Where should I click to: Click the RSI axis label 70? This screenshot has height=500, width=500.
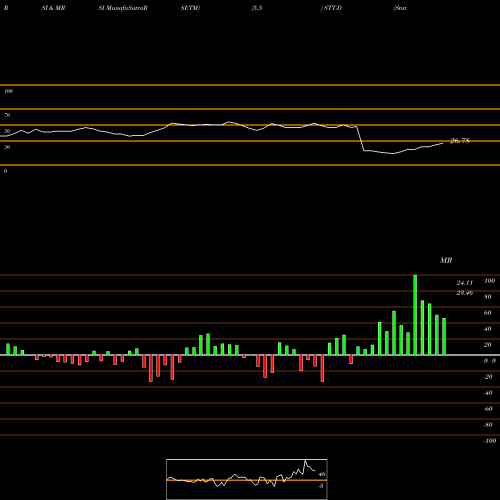tap(7, 115)
